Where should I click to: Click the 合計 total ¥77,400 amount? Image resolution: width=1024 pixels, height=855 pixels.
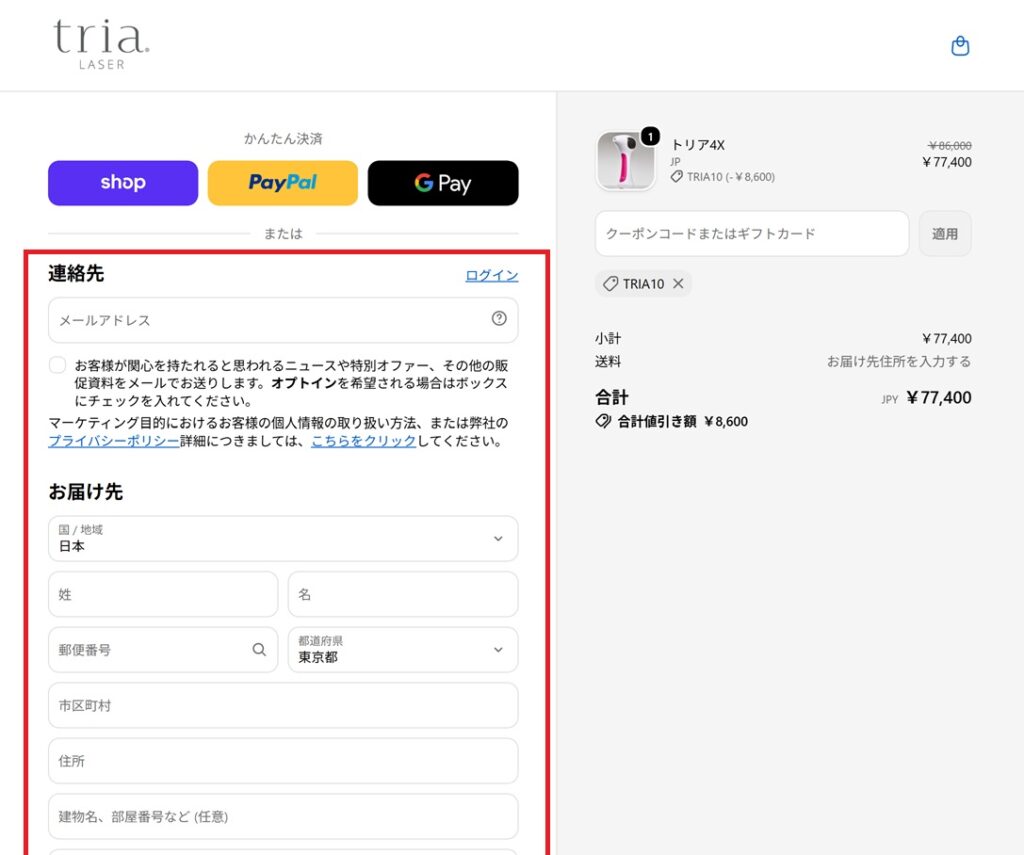point(938,397)
